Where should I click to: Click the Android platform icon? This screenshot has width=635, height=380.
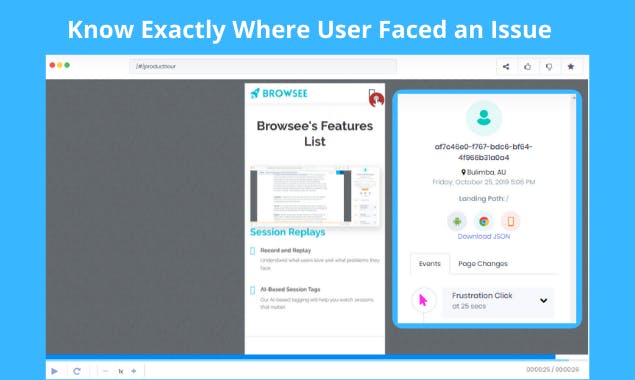pyautogui.click(x=457, y=221)
